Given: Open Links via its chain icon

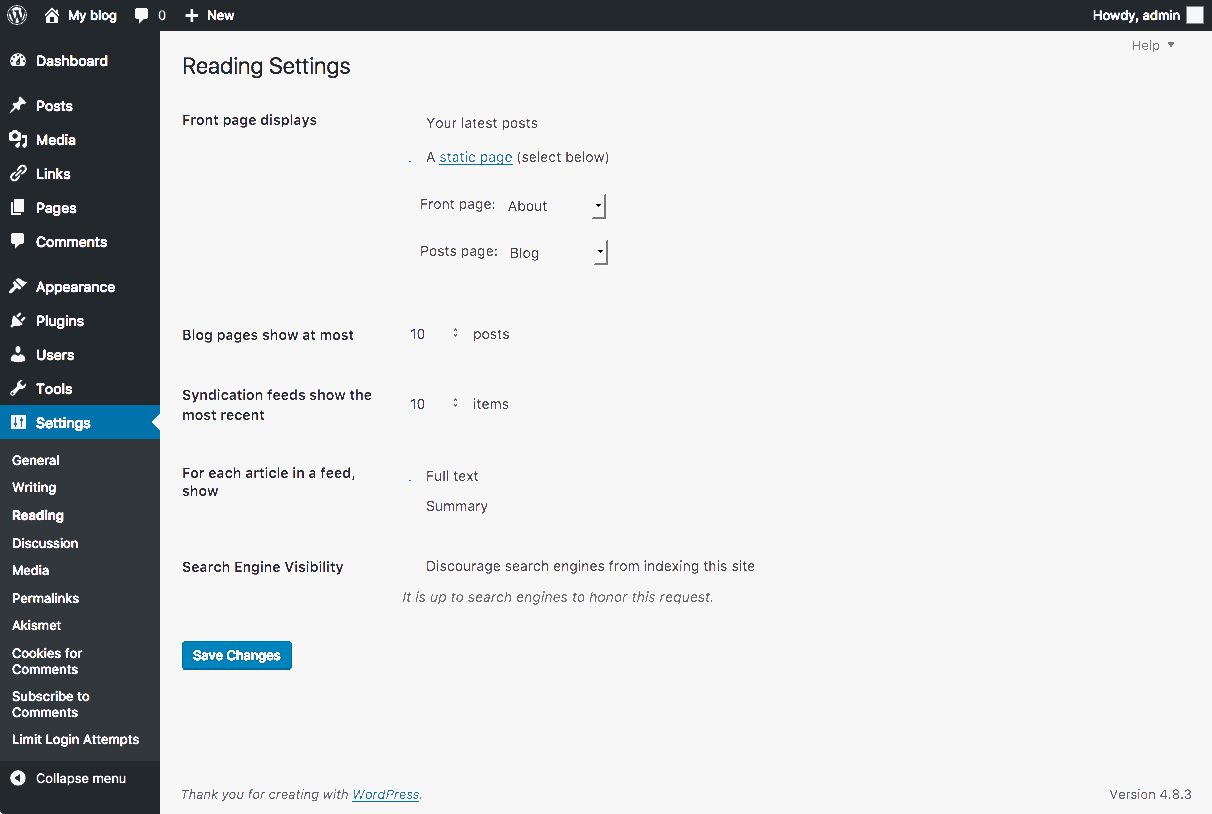Looking at the screenshot, I should 18,174.
